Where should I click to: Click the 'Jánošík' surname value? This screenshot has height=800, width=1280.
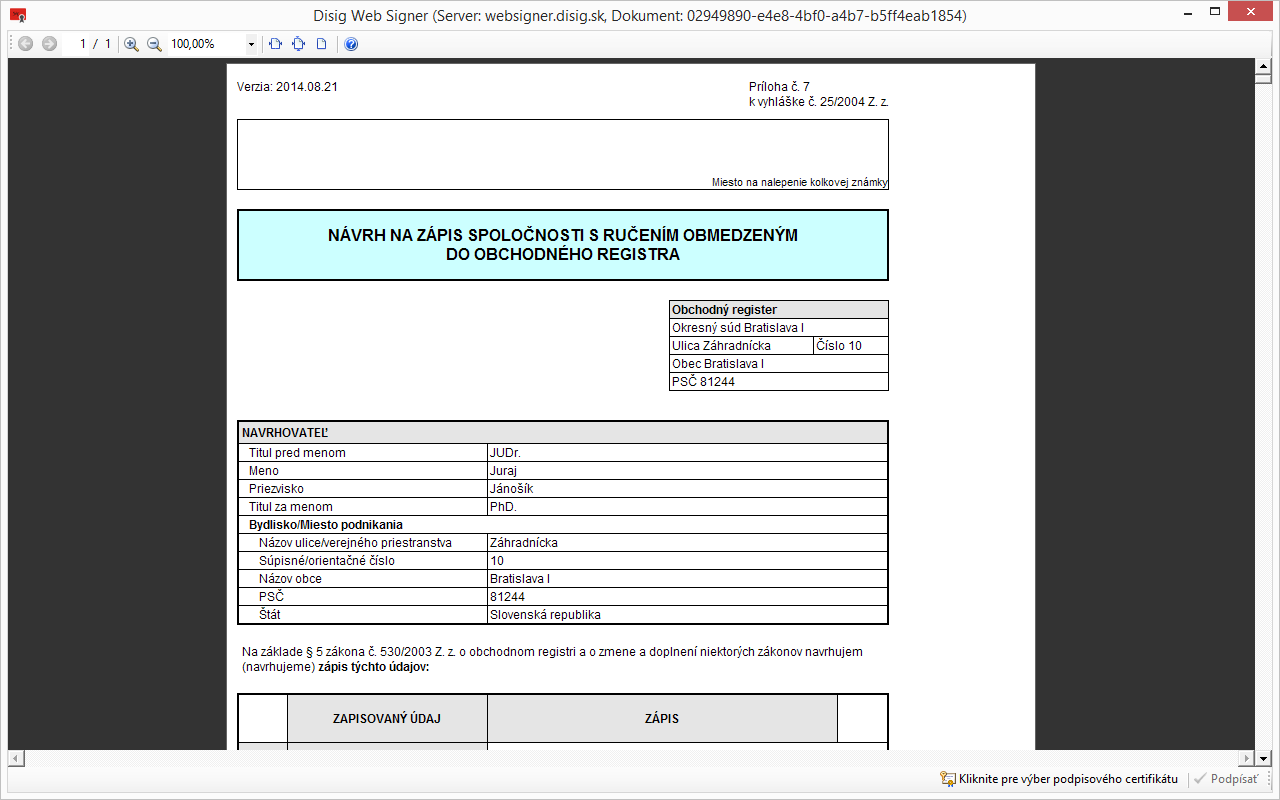[x=511, y=489]
